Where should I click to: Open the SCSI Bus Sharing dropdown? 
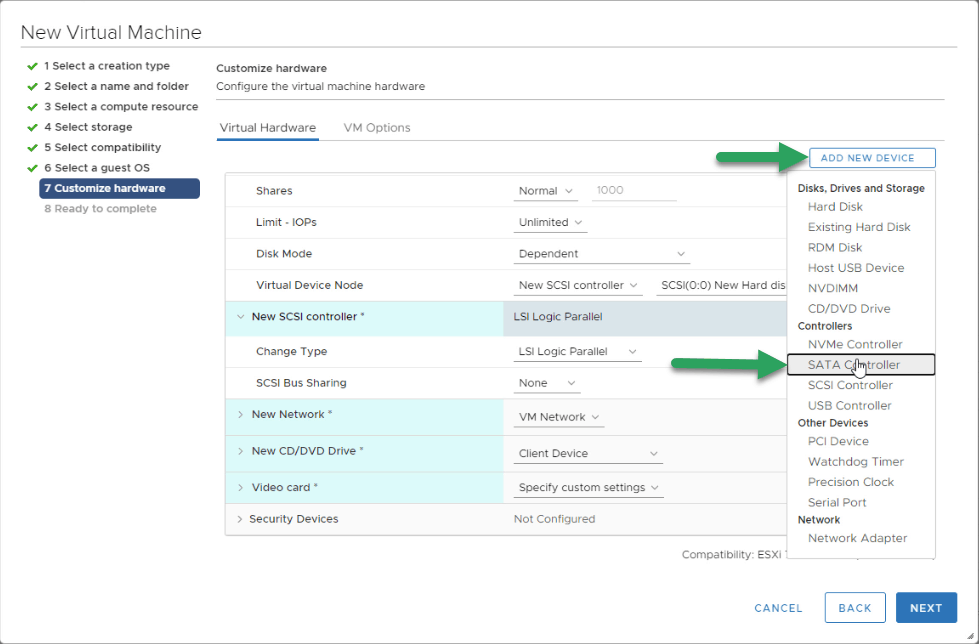[x=547, y=384]
